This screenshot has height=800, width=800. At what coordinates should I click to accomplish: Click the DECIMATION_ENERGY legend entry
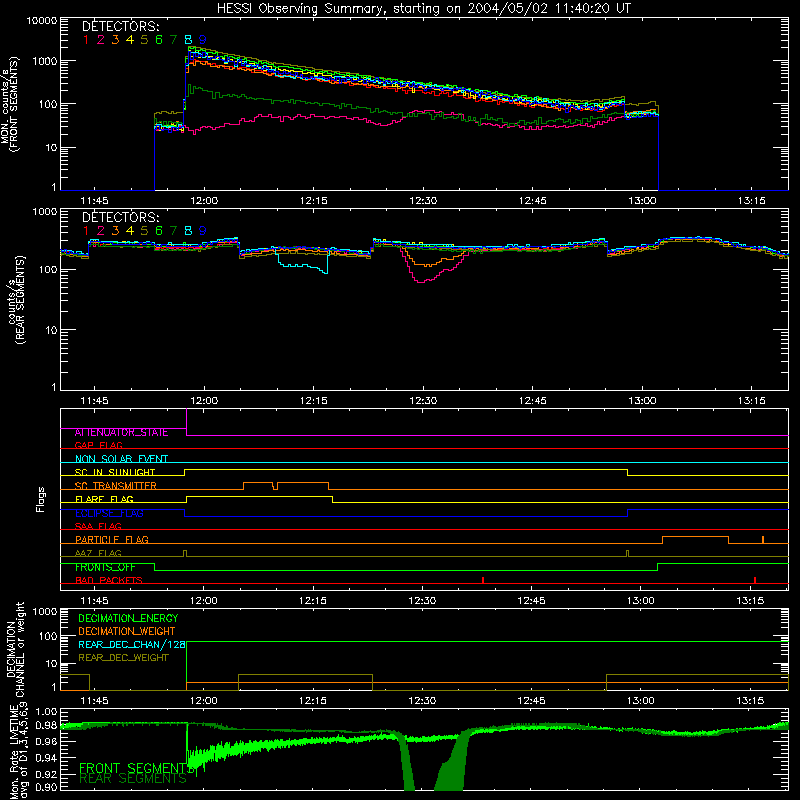[128, 618]
